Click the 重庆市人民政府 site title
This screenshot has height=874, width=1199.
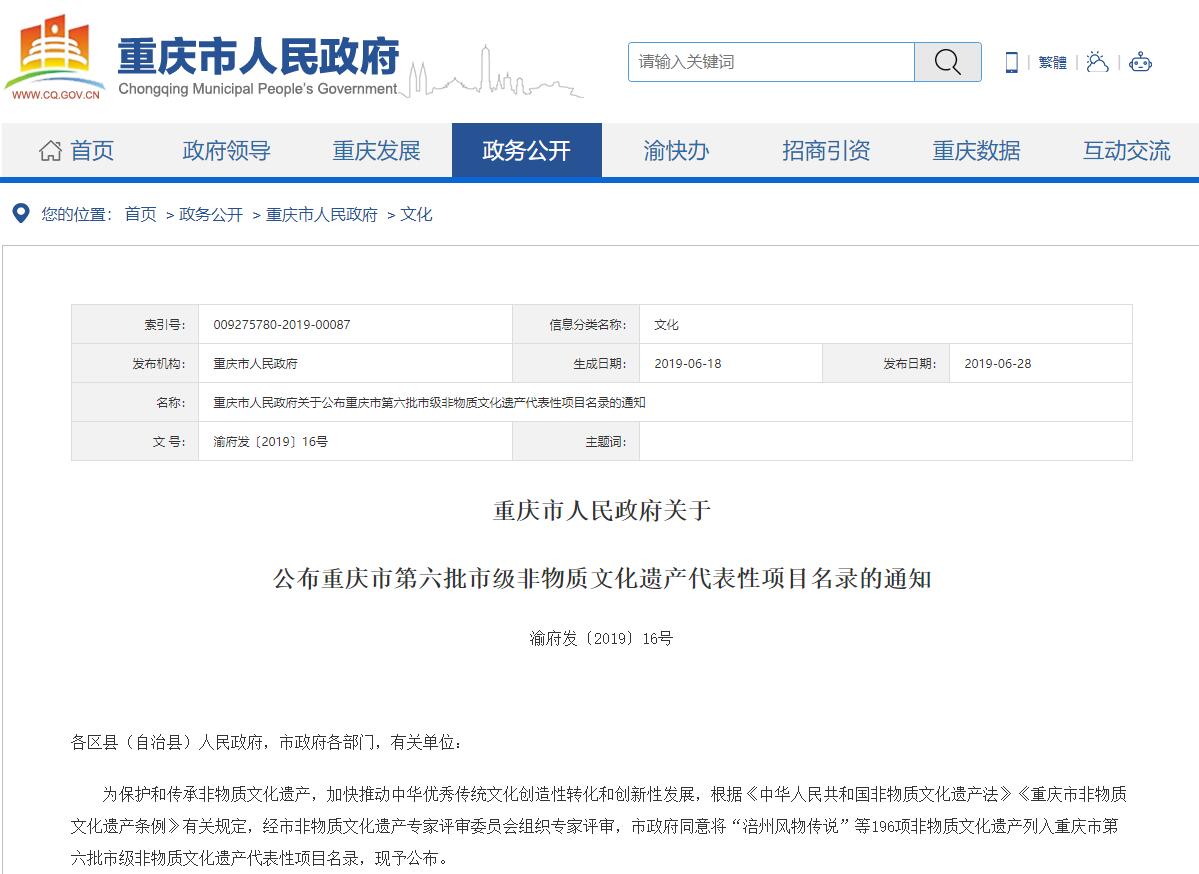pyautogui.click(x=258, y=56)
